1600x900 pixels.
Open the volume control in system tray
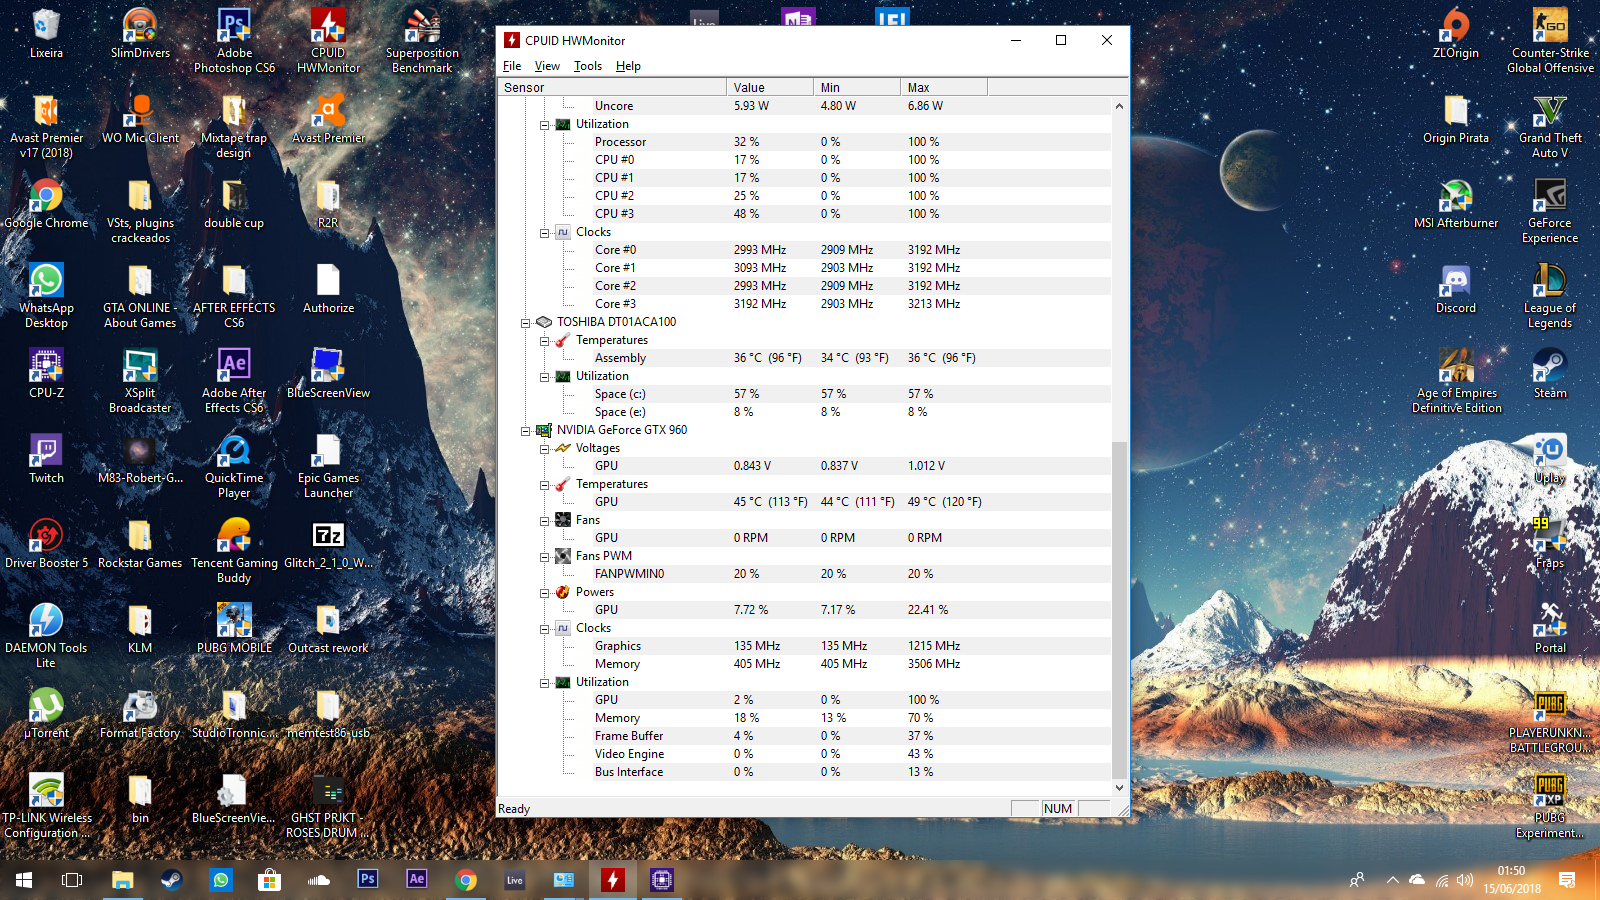click(x=1465, y=880)
